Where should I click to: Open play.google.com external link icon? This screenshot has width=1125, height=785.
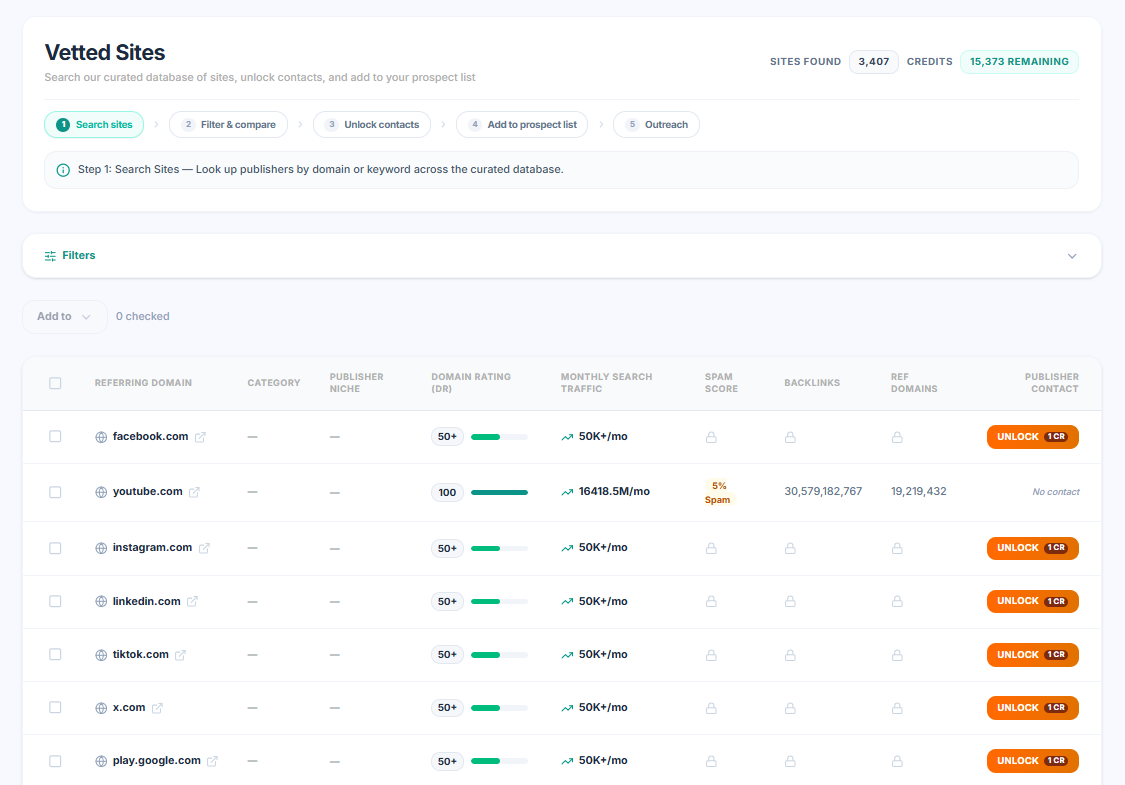click(x=212, y=761)
